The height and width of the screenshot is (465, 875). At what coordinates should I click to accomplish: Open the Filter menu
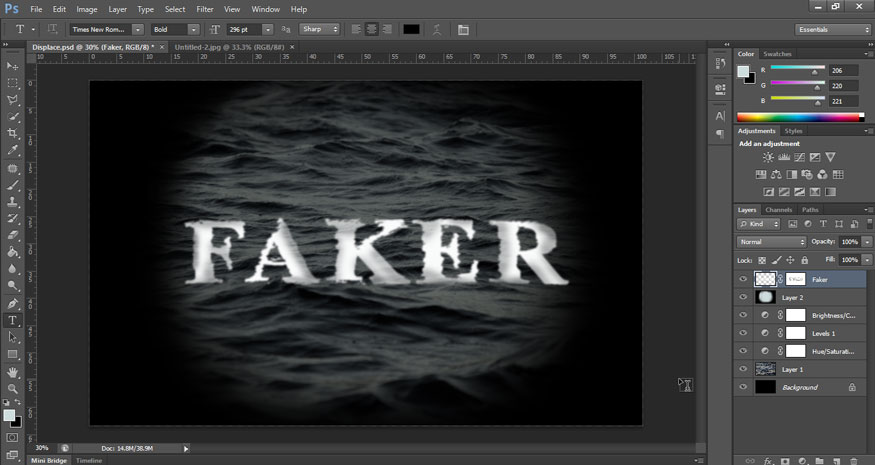click(x=205, y=9)
